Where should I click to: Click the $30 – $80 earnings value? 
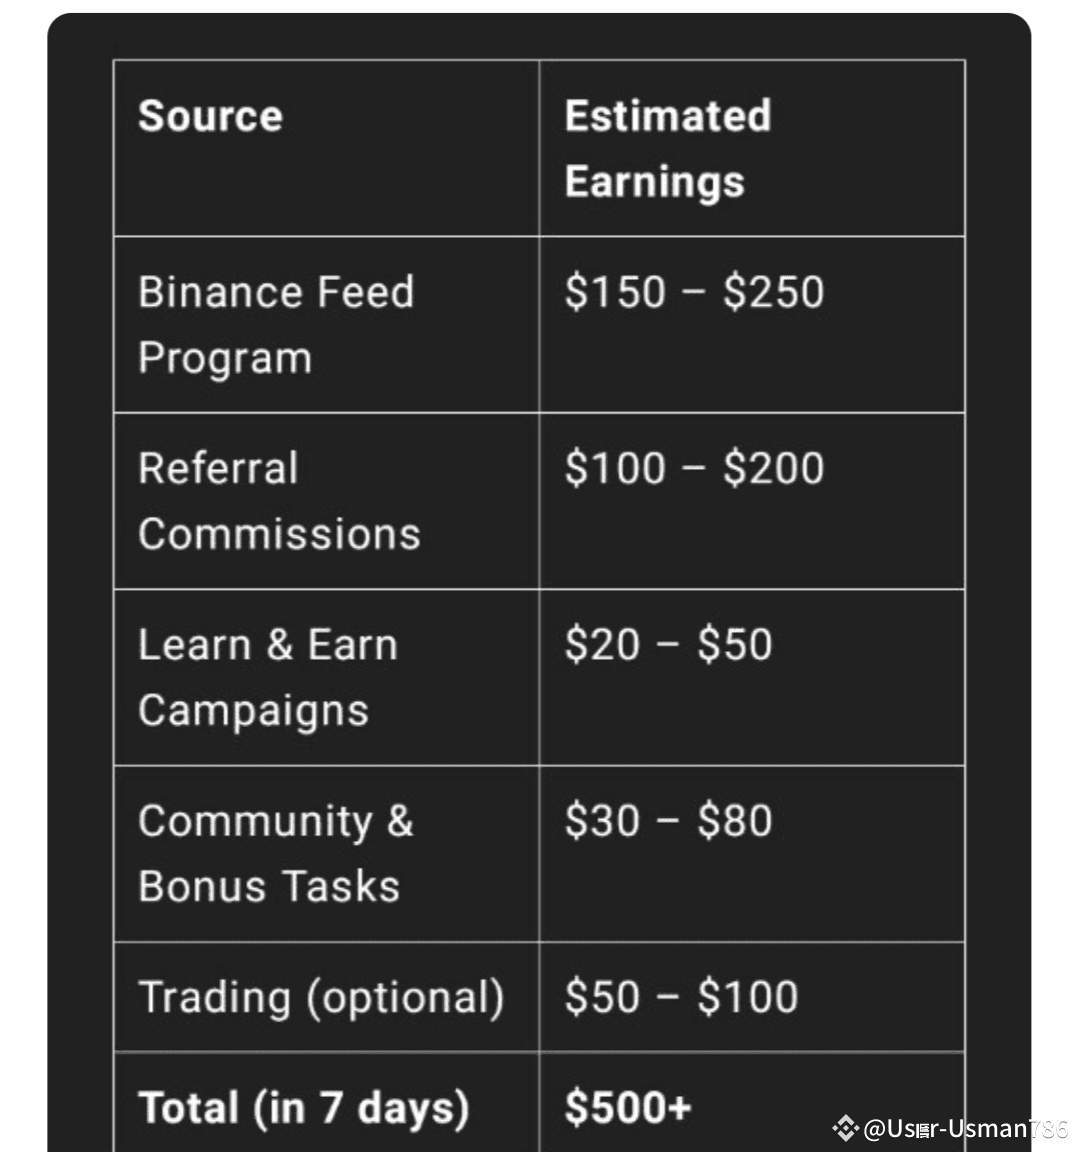click(668, 821)
